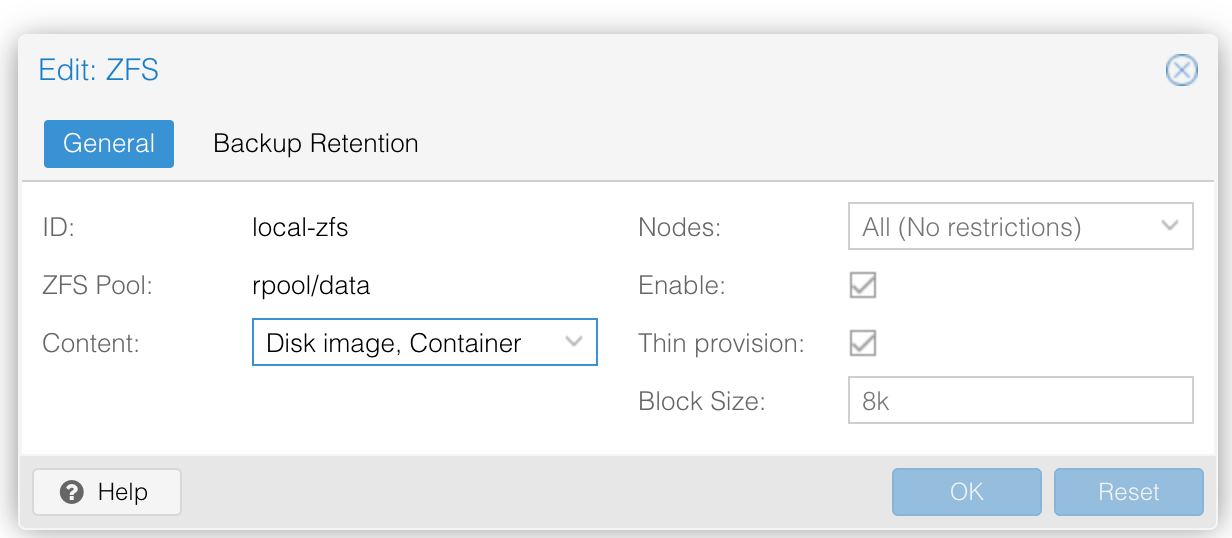Image resolution: width=1232 pixels, height=538 pixels.
Task: Expand the Content dropdown arrow
Action: [x=575, y=343]
